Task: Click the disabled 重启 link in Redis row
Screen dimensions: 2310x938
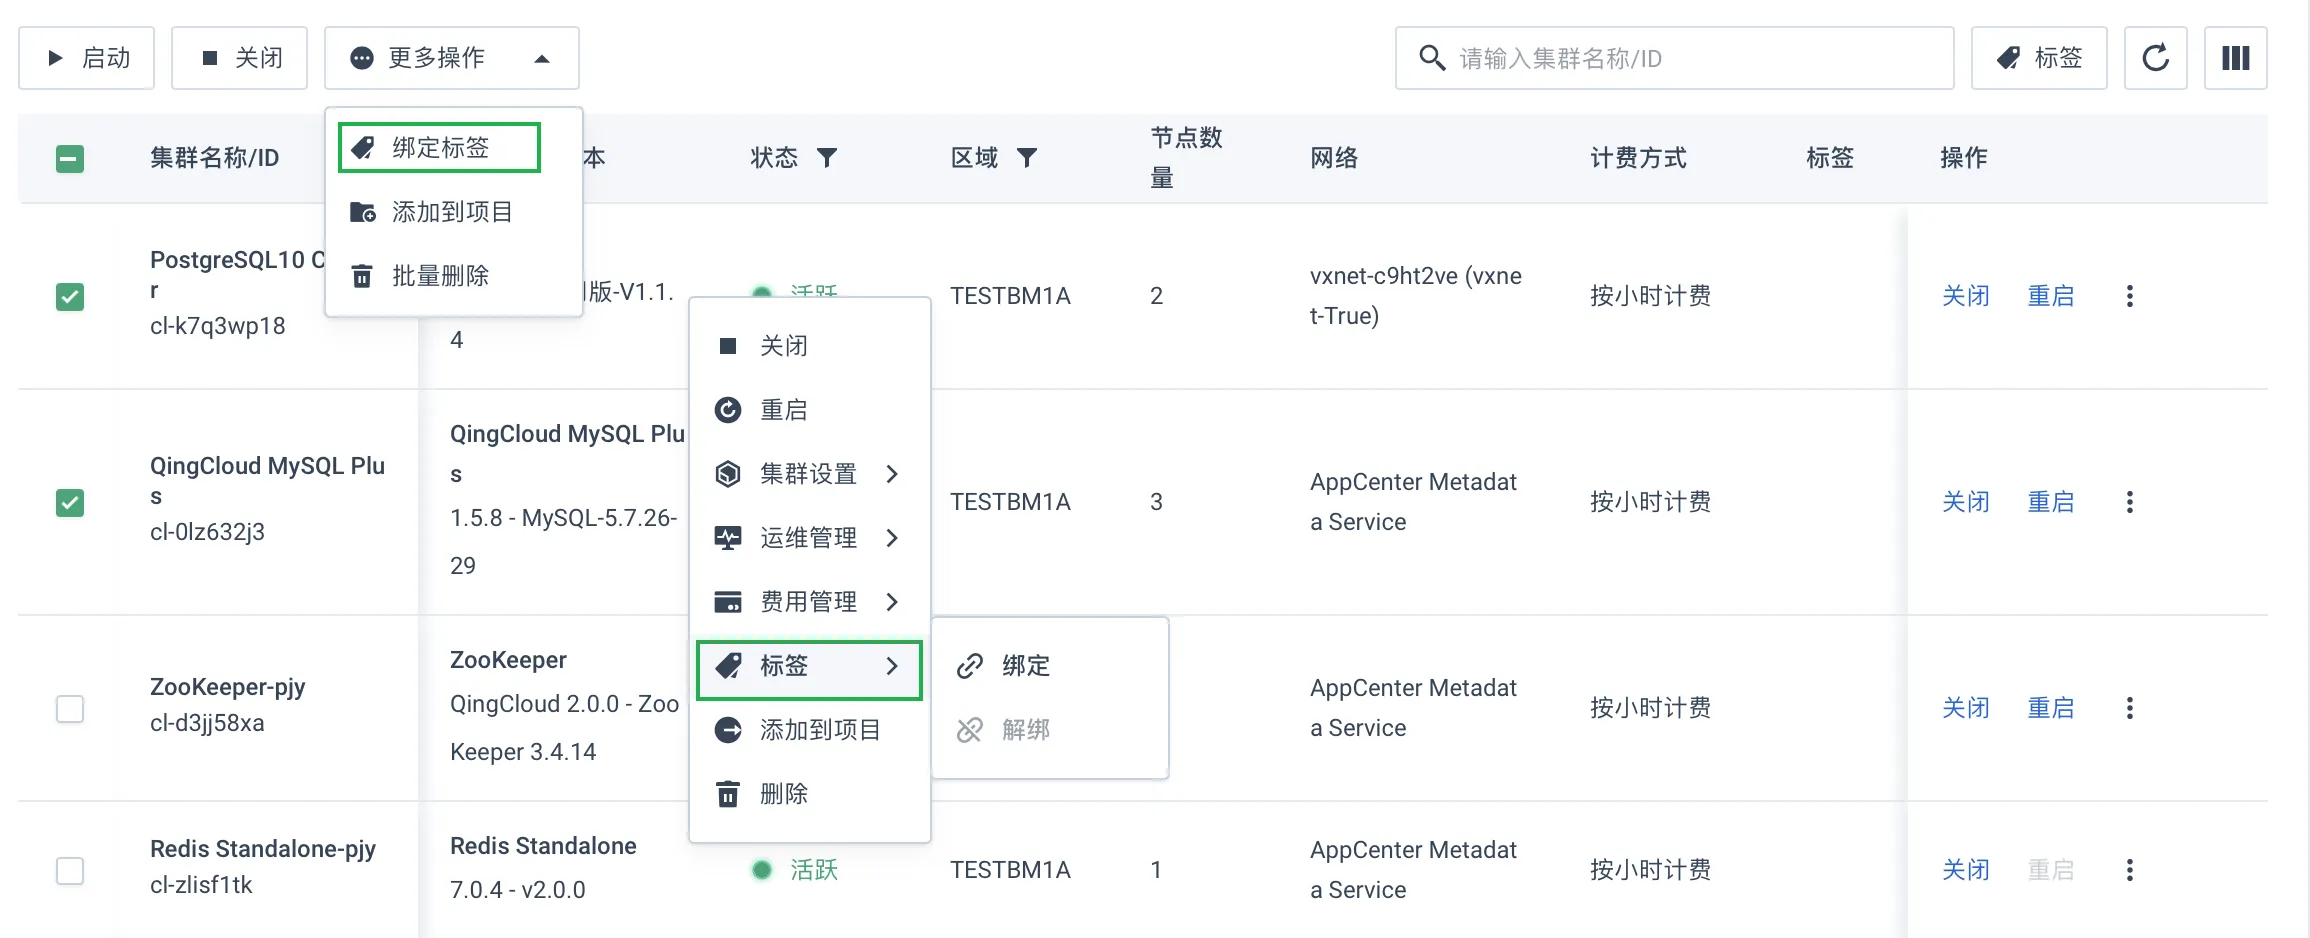Action: (2050, 870)
